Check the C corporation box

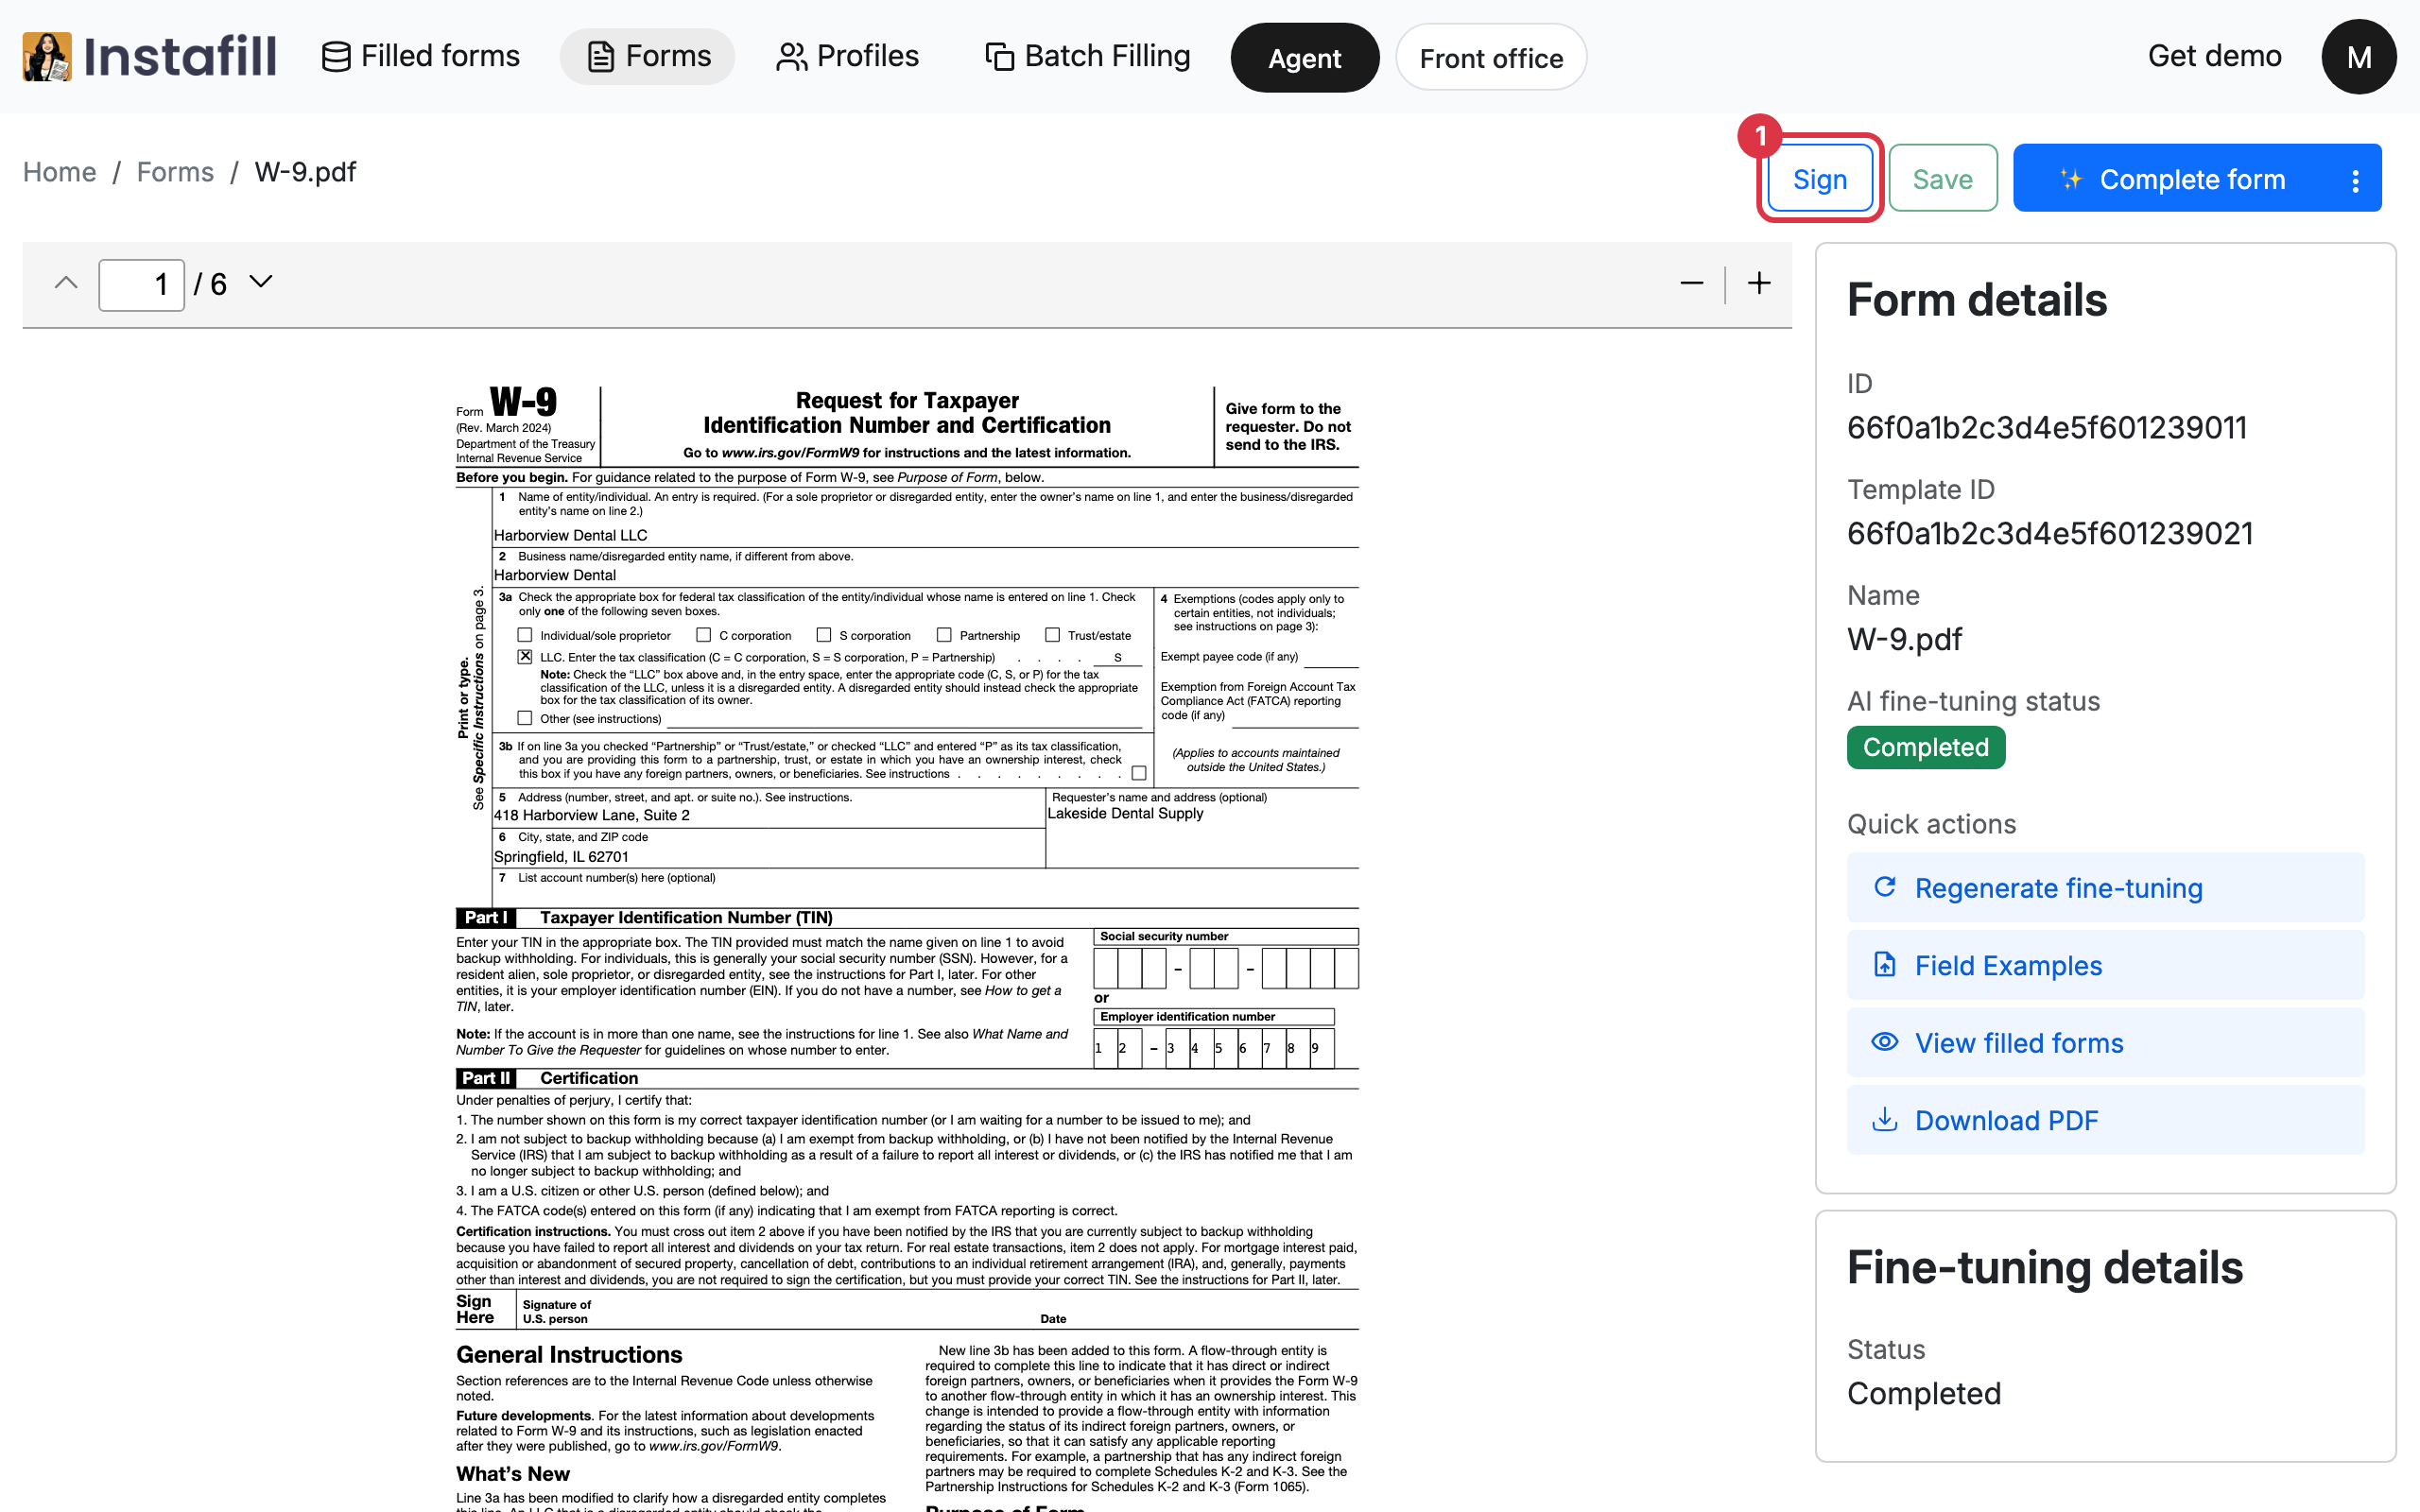tap(704, 635)
